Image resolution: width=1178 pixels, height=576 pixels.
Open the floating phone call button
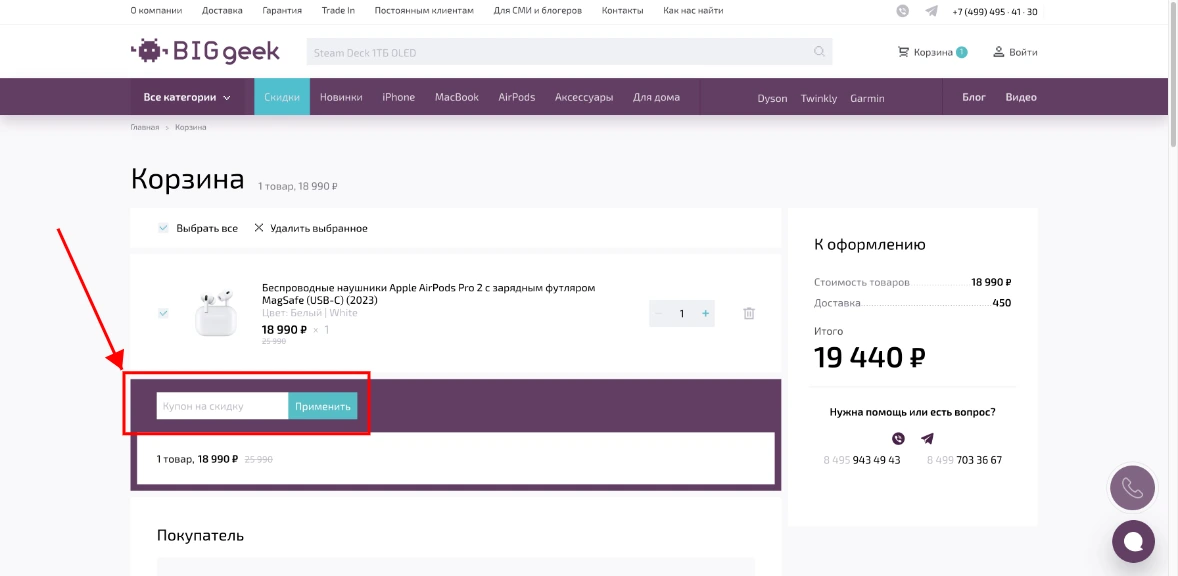1131,488
